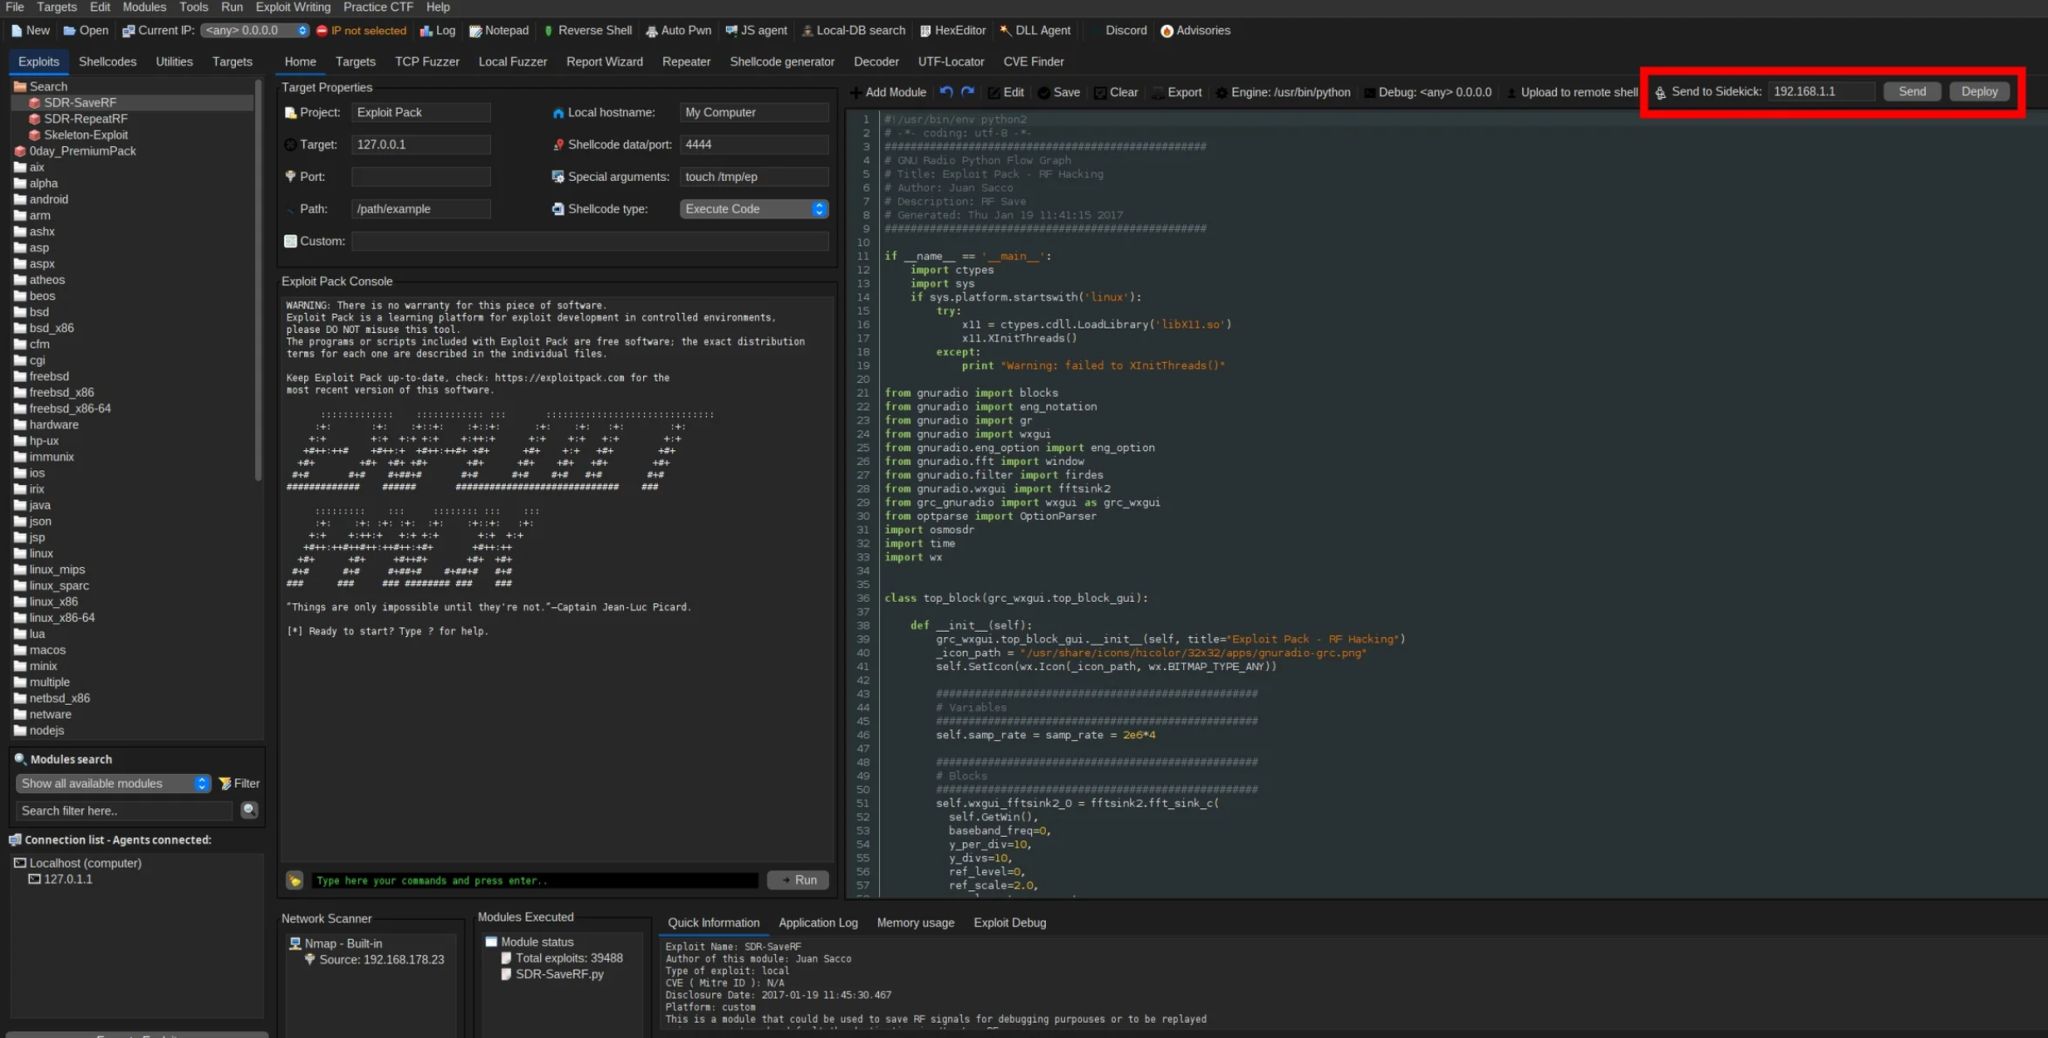This screenshot has width=2048, height=1038.
Task: Open the HexEditor tool
Action: click(x=952, y=31)
